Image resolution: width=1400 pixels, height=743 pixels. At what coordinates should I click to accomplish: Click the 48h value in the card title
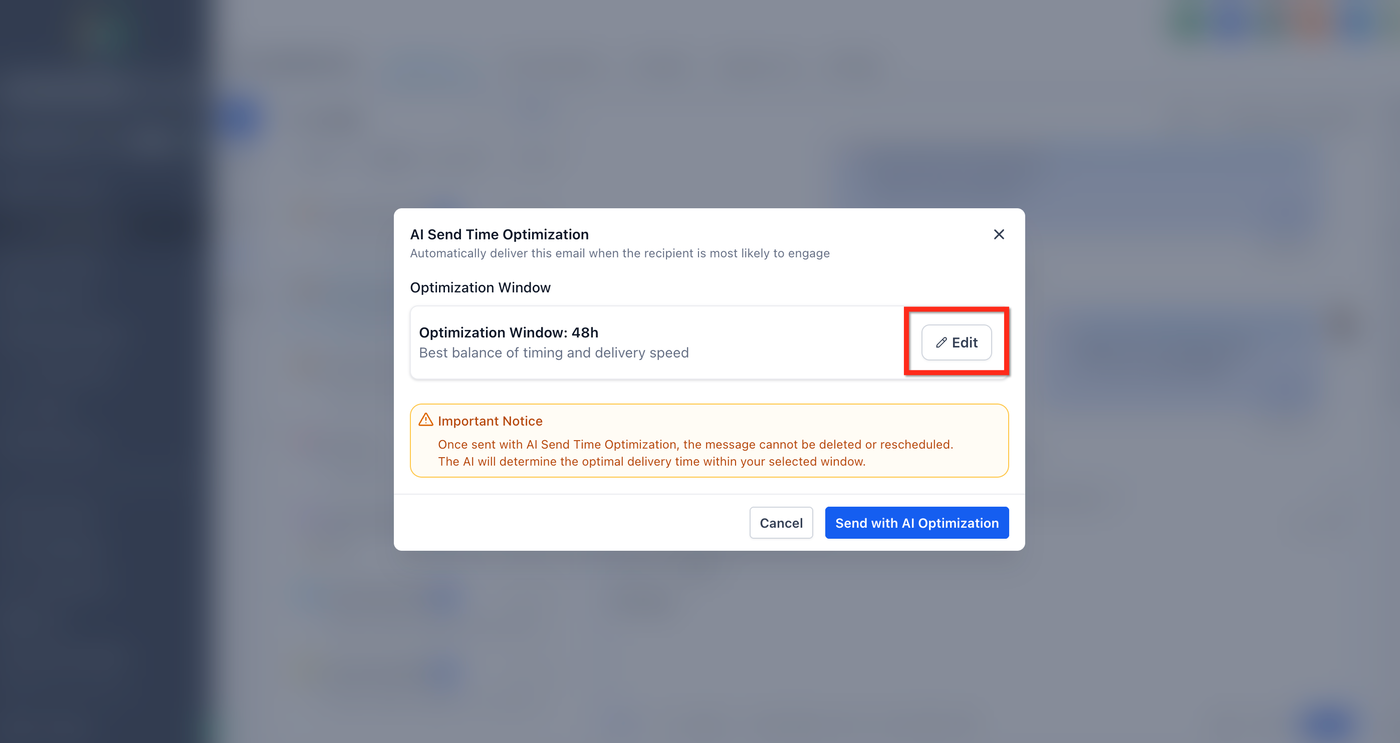[x=585, y=333]
